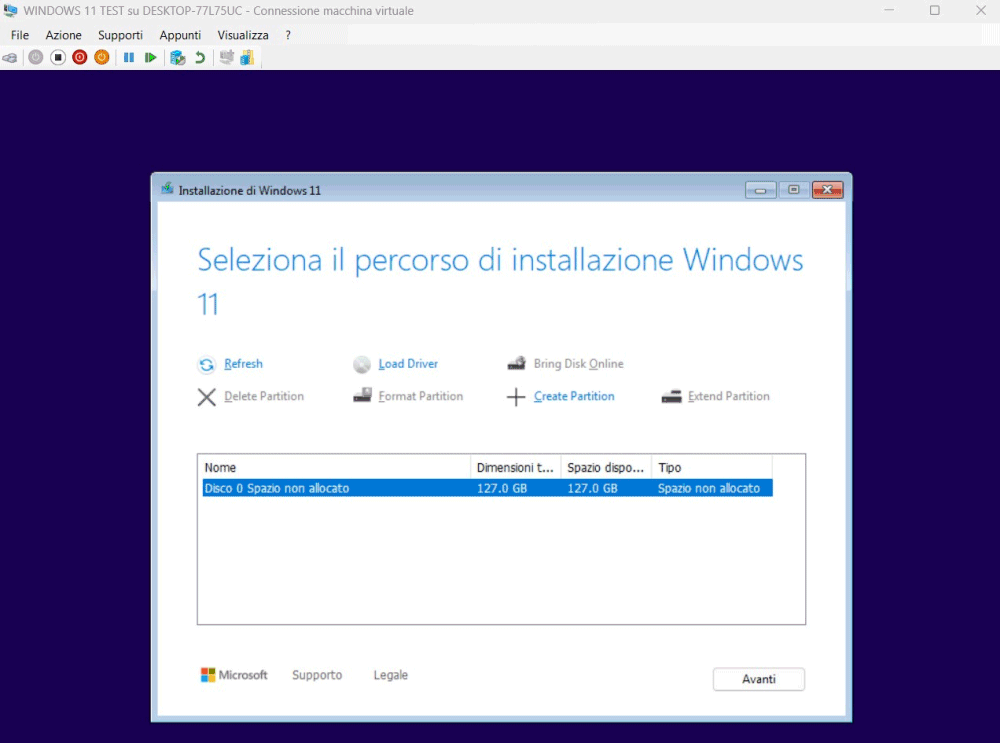This screenshot has width=1000, height=743.
Task: Click the Ctrl+Alt+Del toolbar icon
Action: [x=10, y=58]
